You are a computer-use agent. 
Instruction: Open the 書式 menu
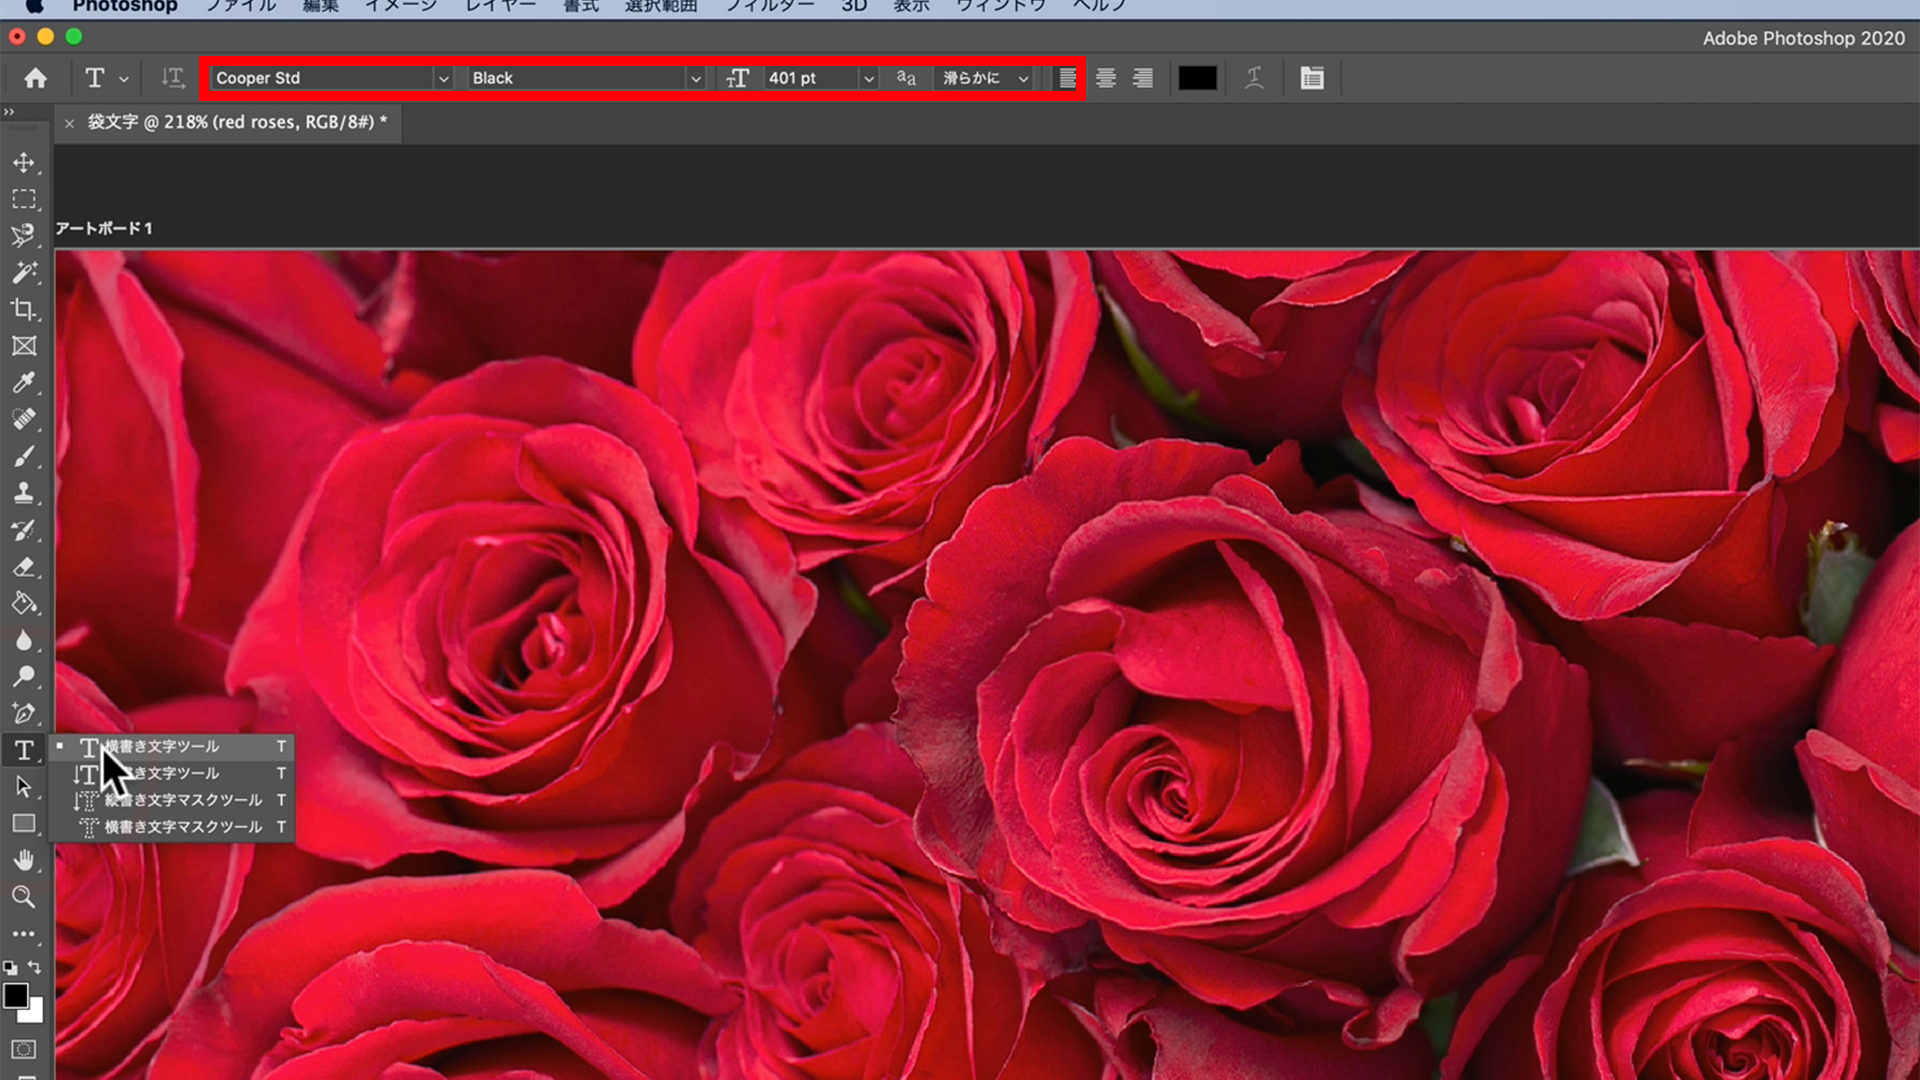(x=581, y=6)
